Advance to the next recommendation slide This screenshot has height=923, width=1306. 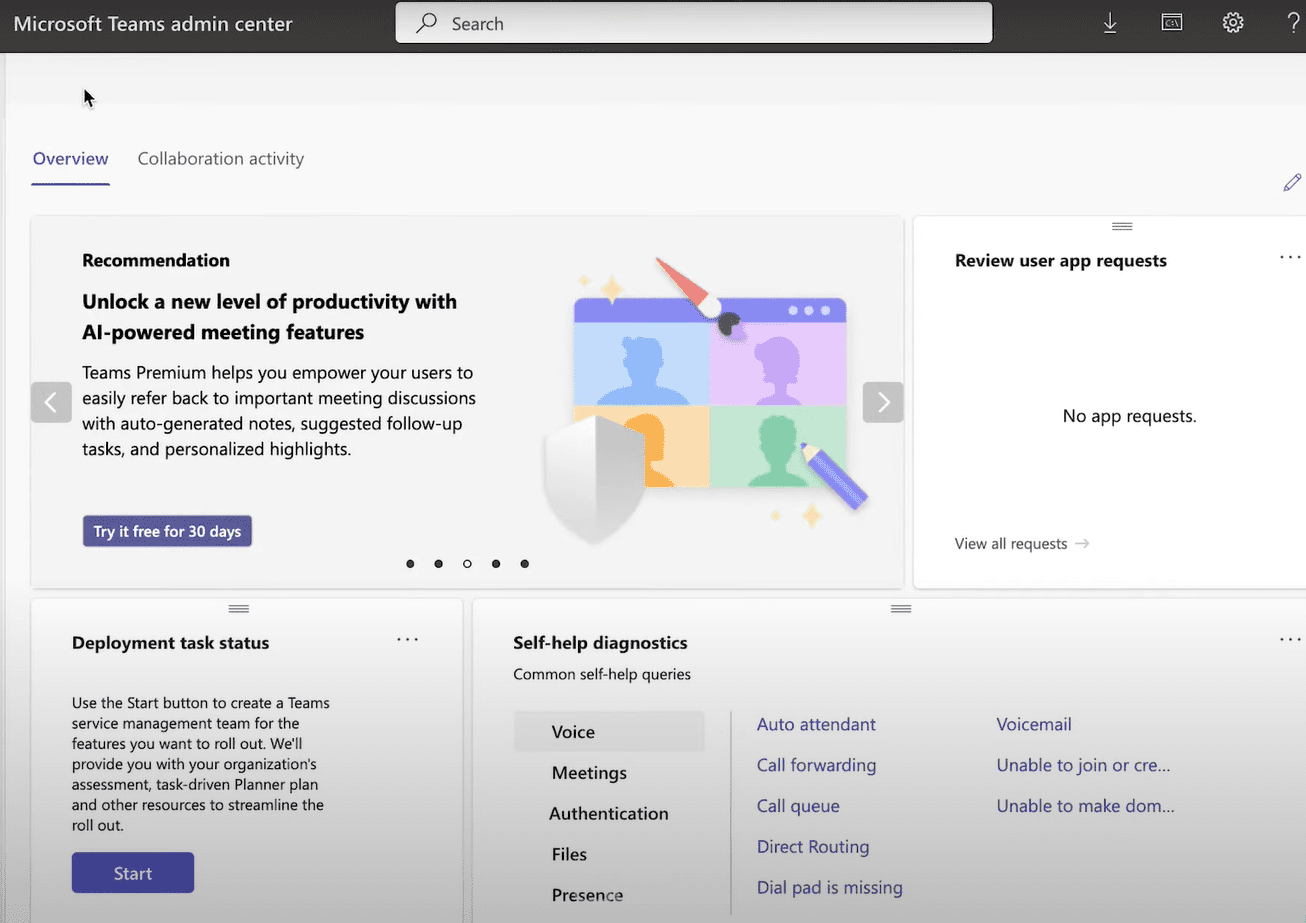coord(883,402)
